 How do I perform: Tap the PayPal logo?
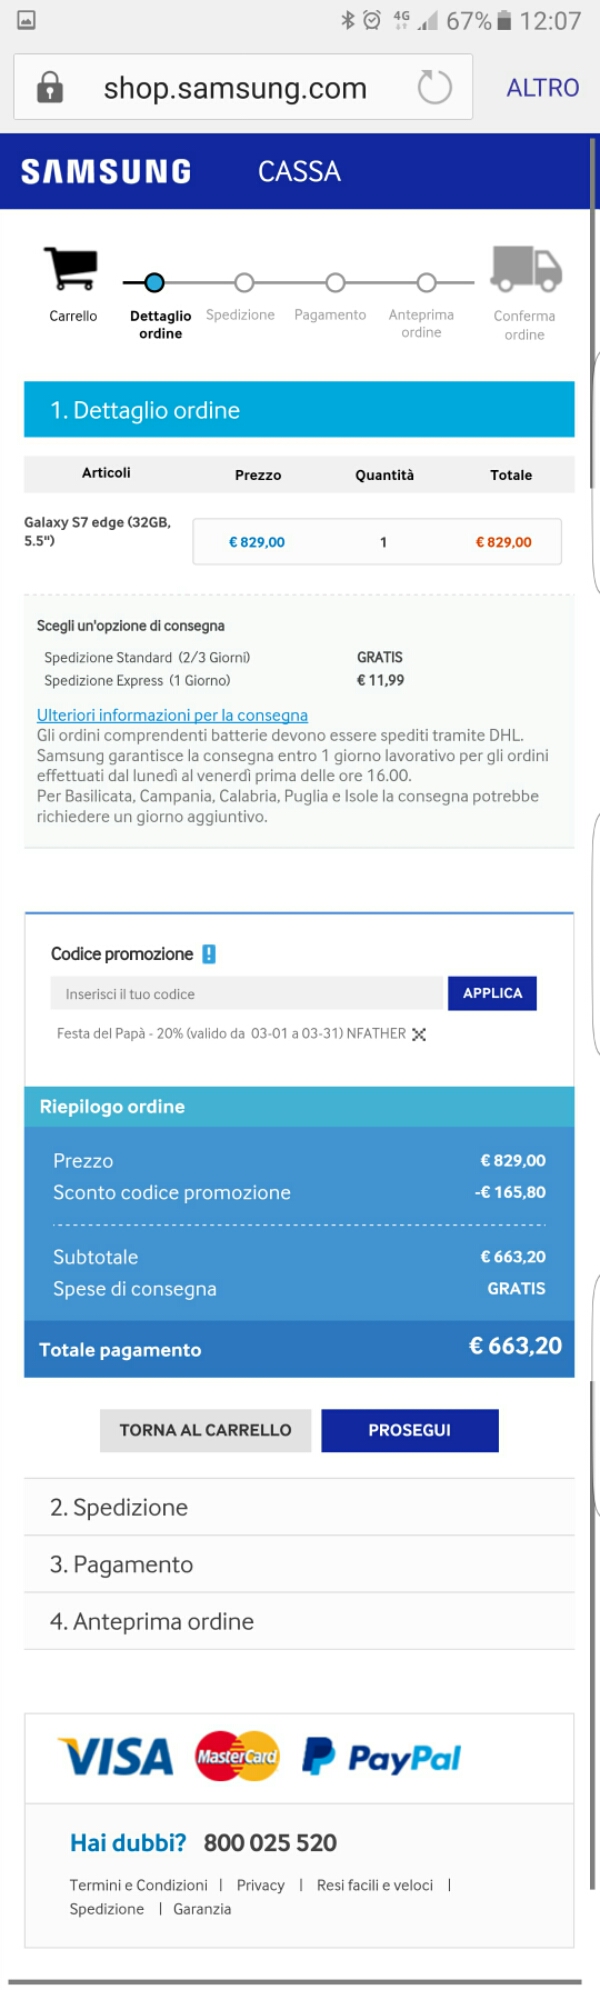coord(381,1757)
